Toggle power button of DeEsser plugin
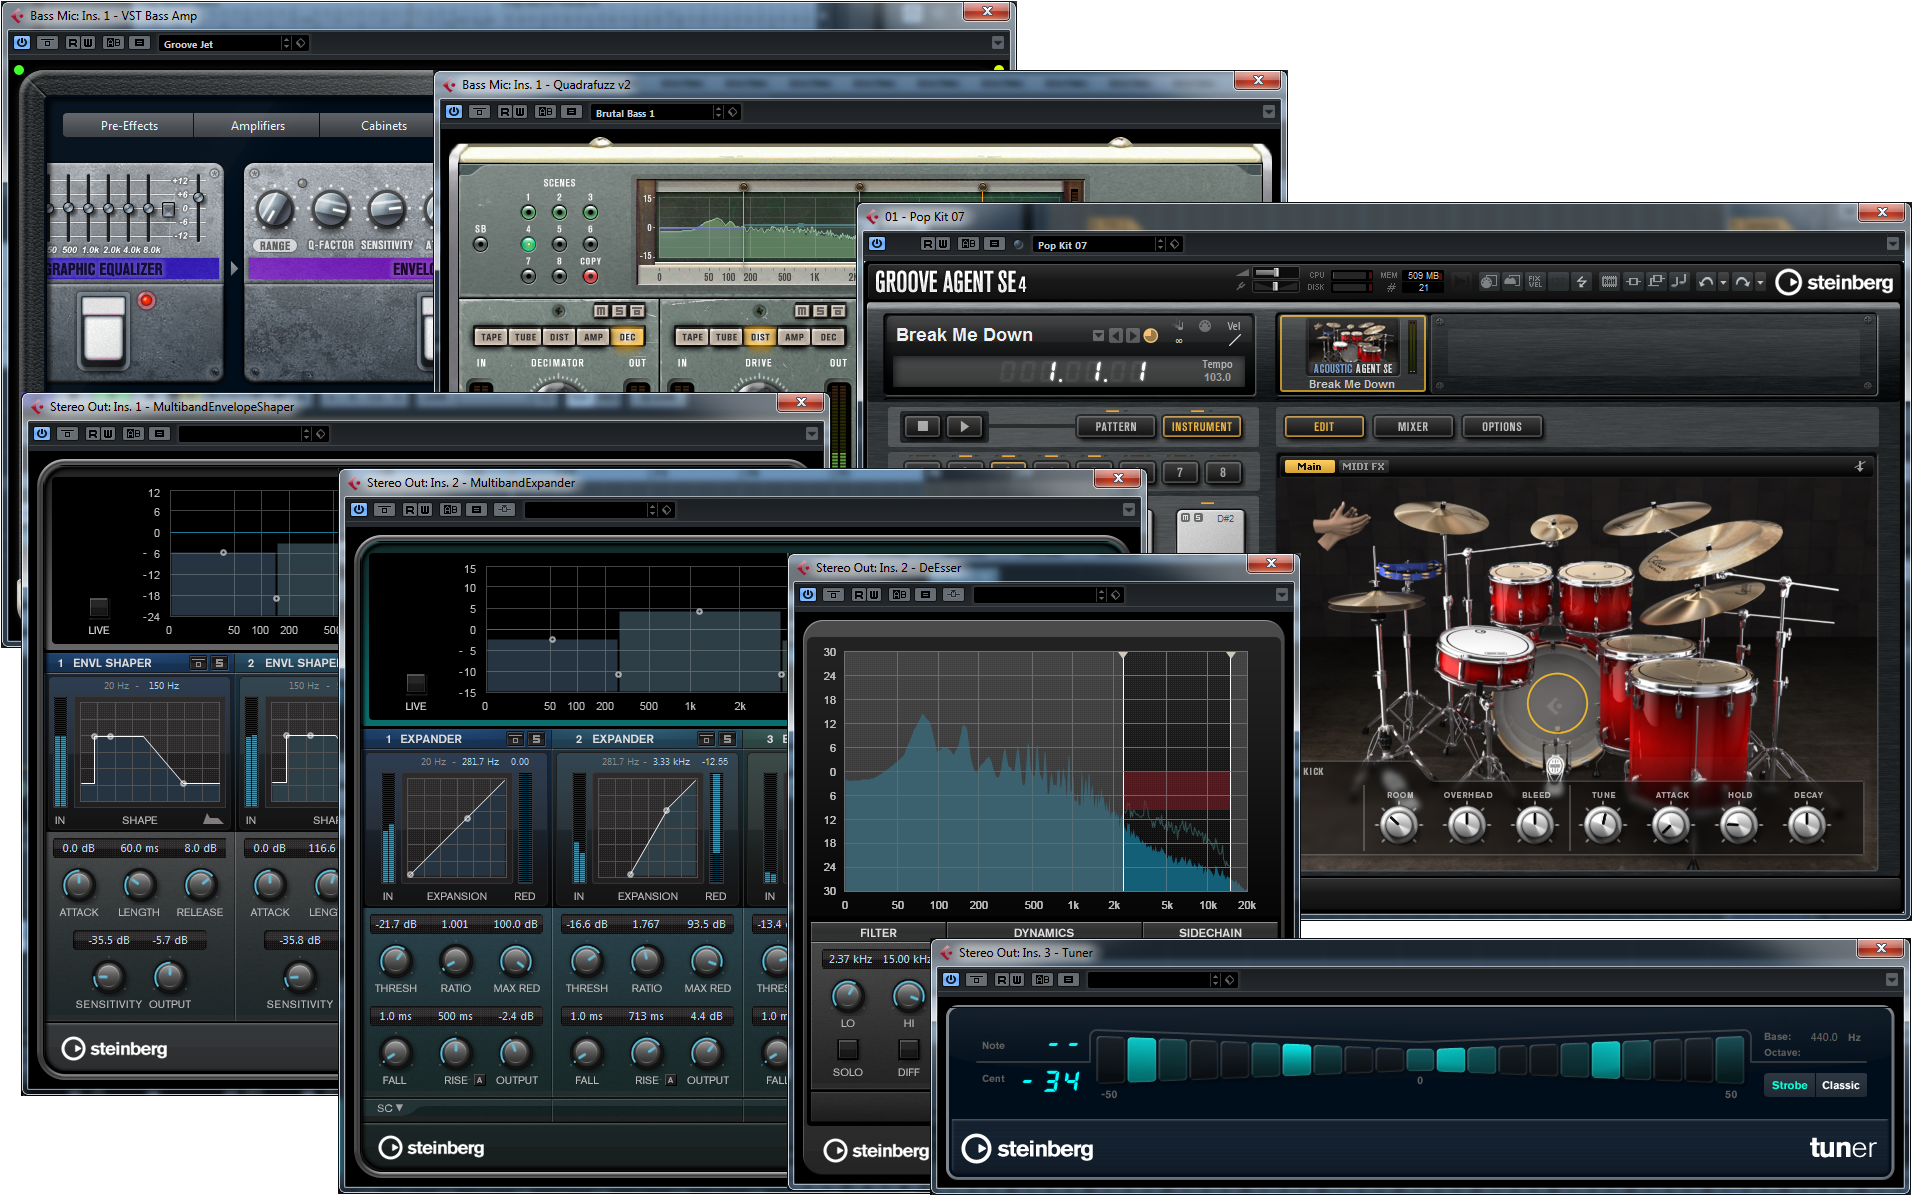Image resolution: width=1920 pixels, height=1200 pixels. (807, 595)
